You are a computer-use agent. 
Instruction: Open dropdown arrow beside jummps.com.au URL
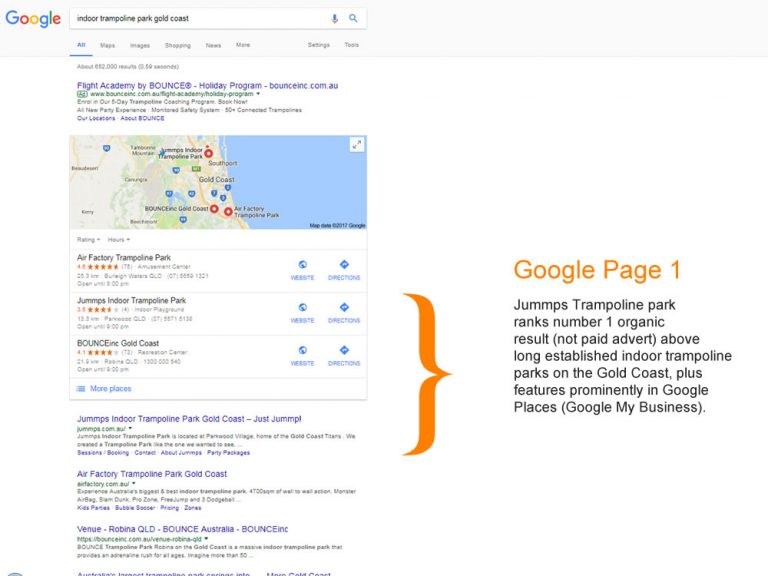pyautogui.click(x=131, y=428)
